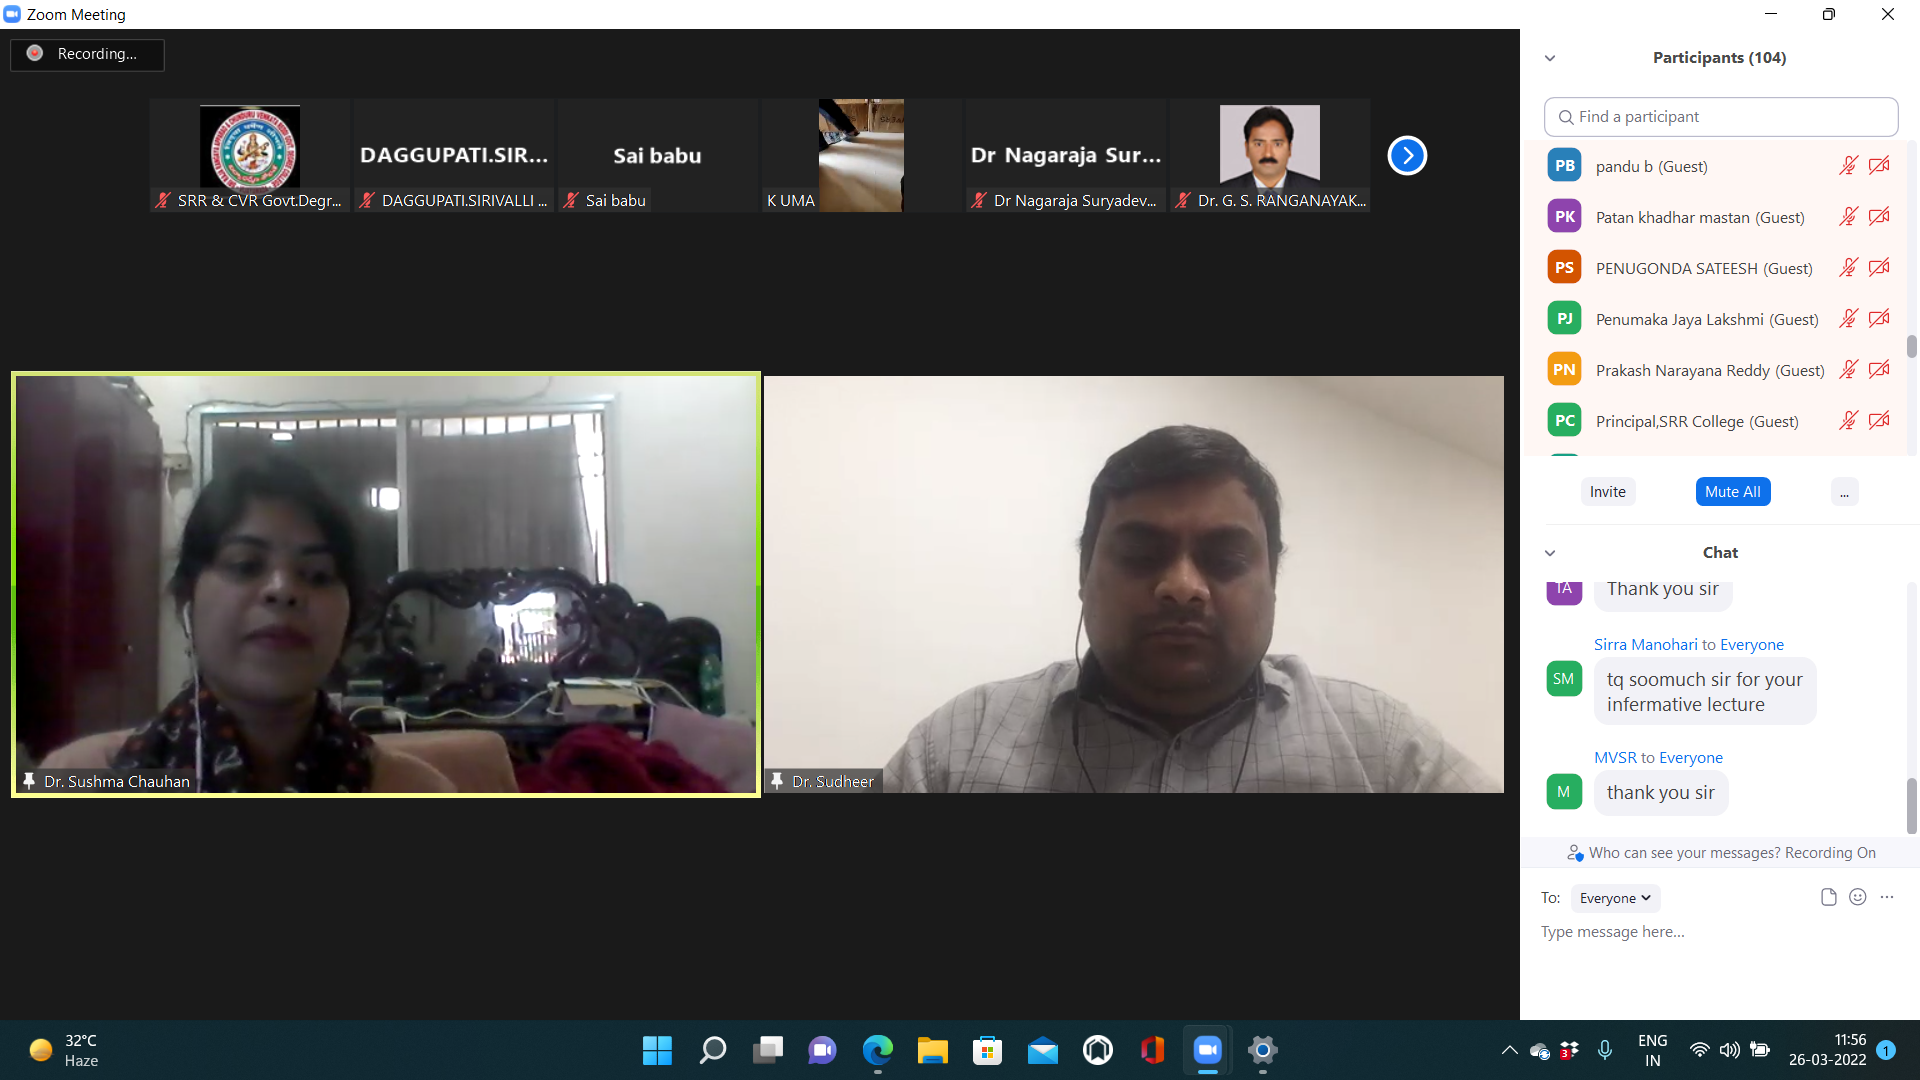Screen dimensions: 1920x1080
Task: Toggle video for Patan khadhar mastan
Action: 1879,217
